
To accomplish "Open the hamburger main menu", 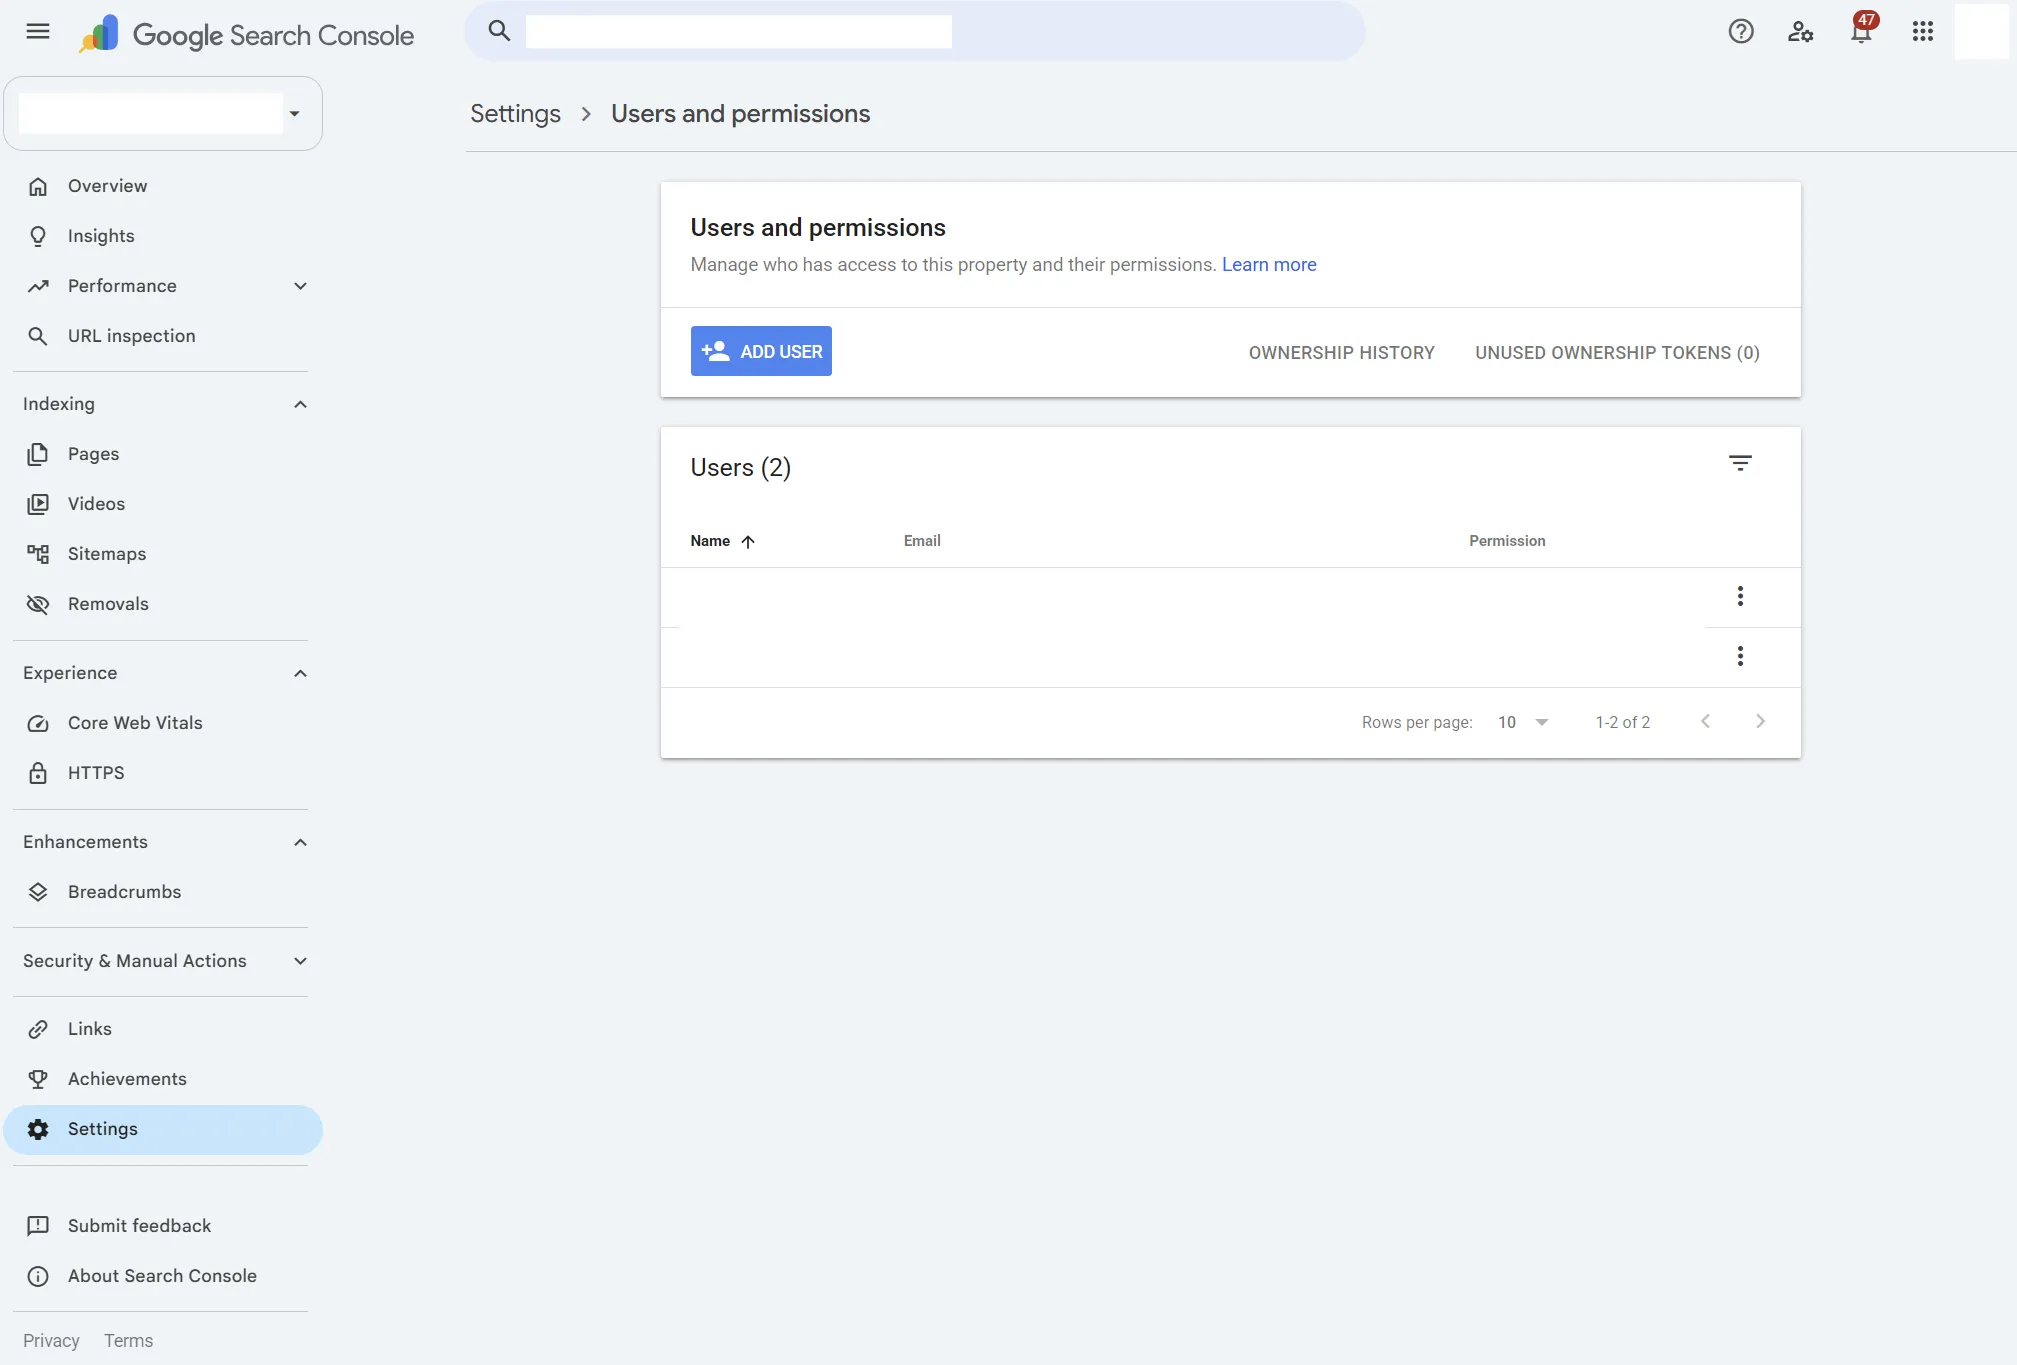I will [38, 32].
